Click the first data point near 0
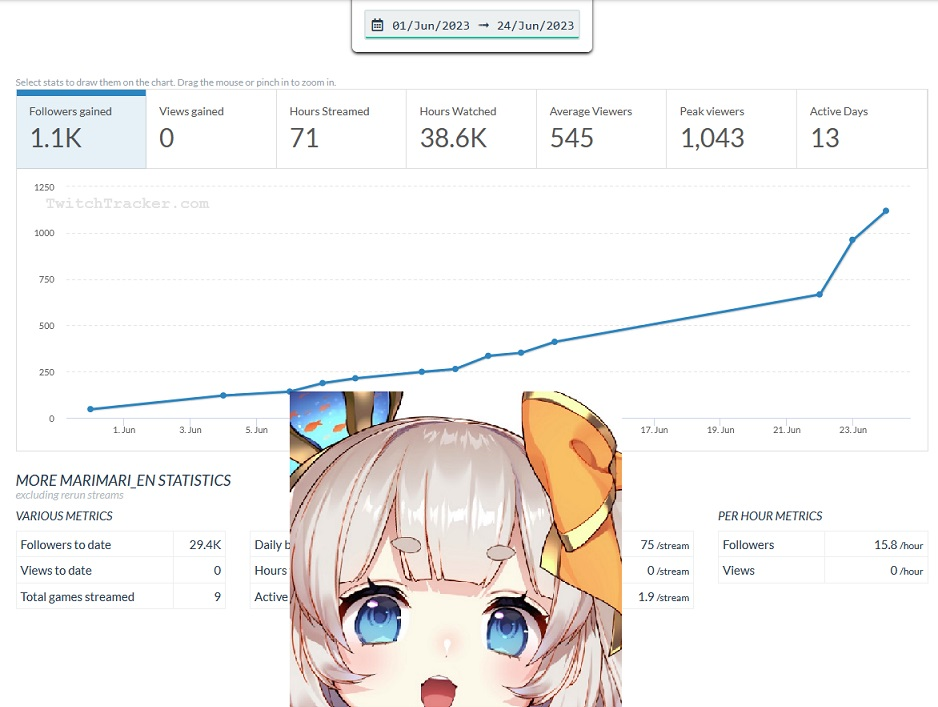The height and width of the screenshot is (707, 938). pos(90,409)
